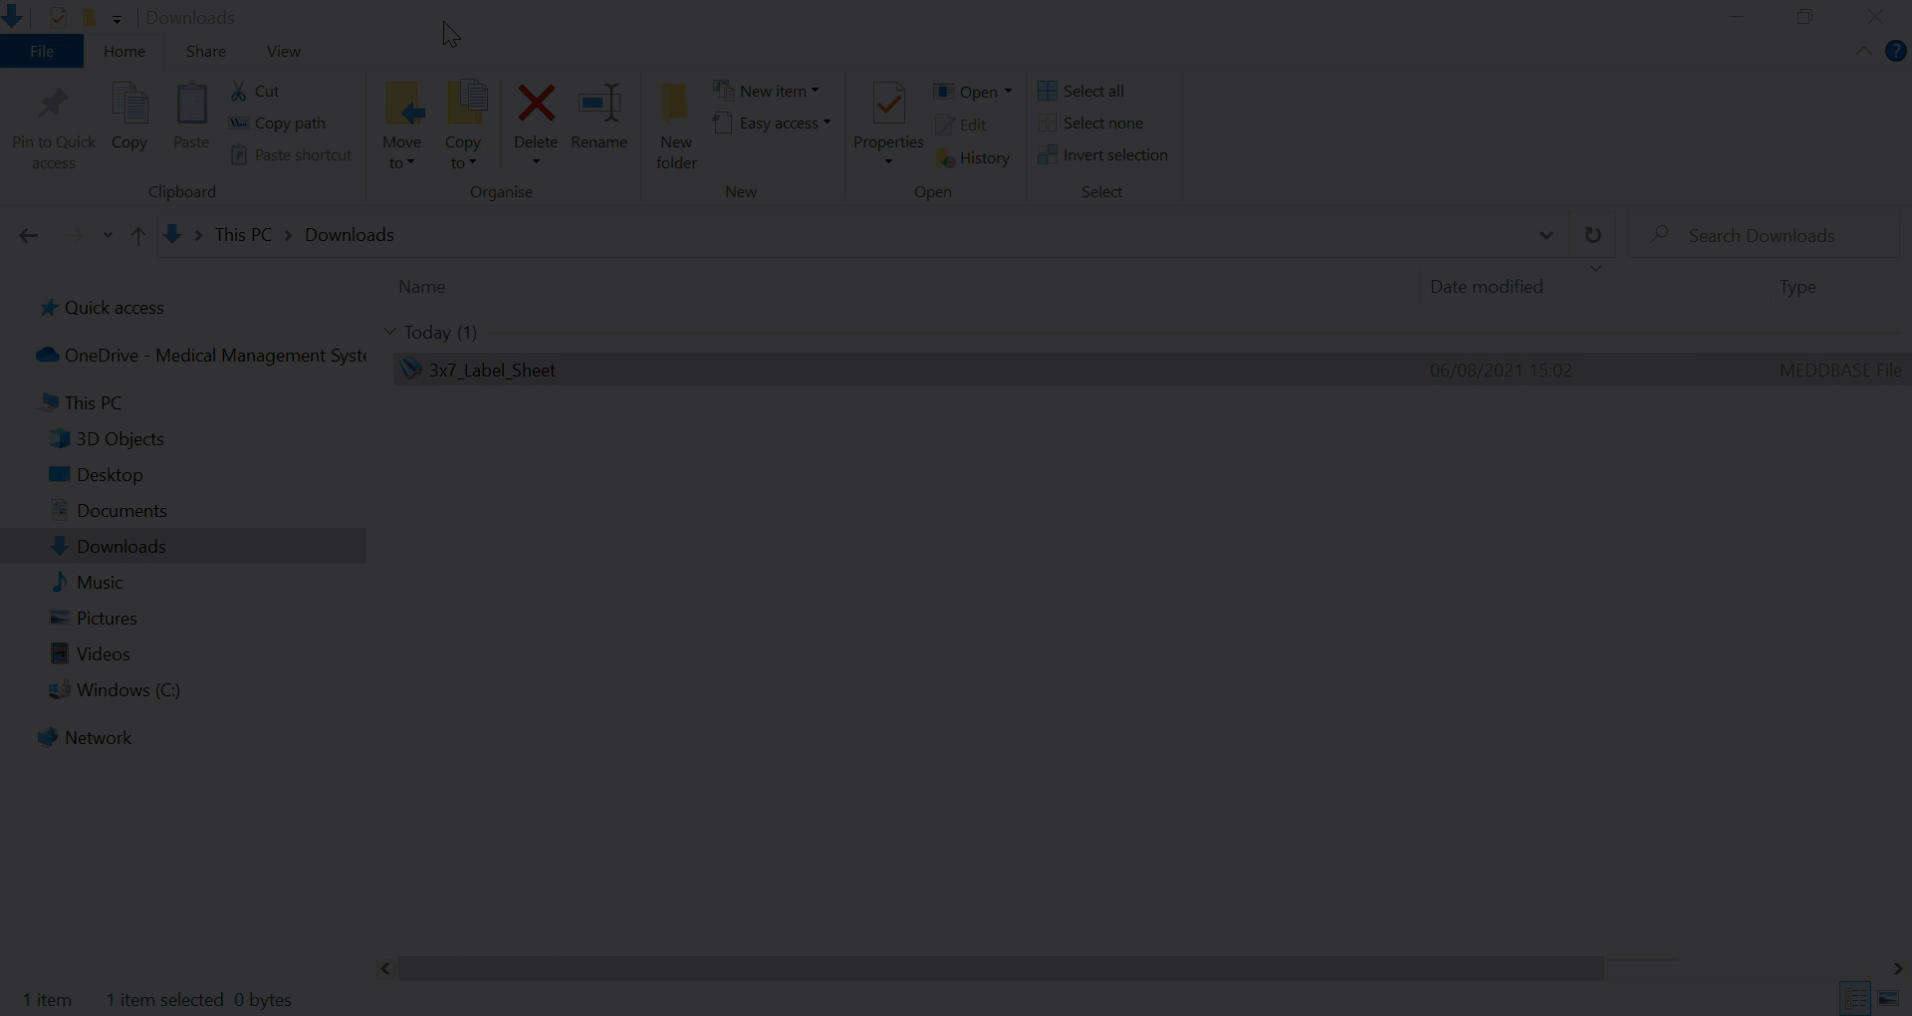Click the Edit command

point(961,125)
